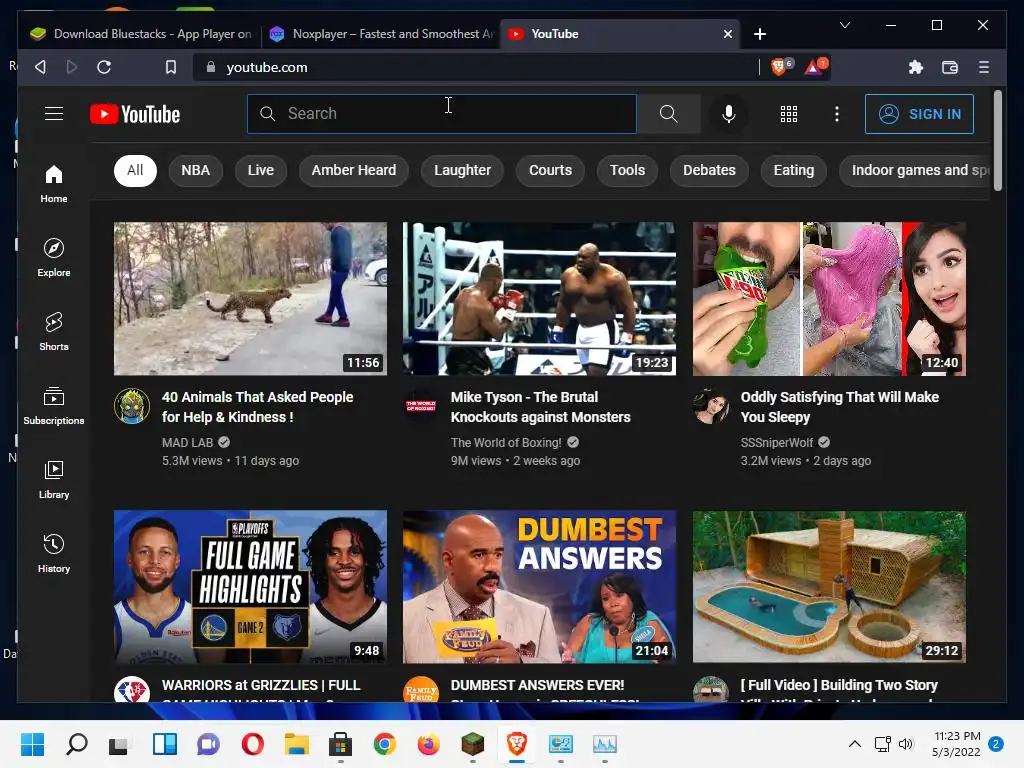Show hidden system tray icons

[854, 744]
